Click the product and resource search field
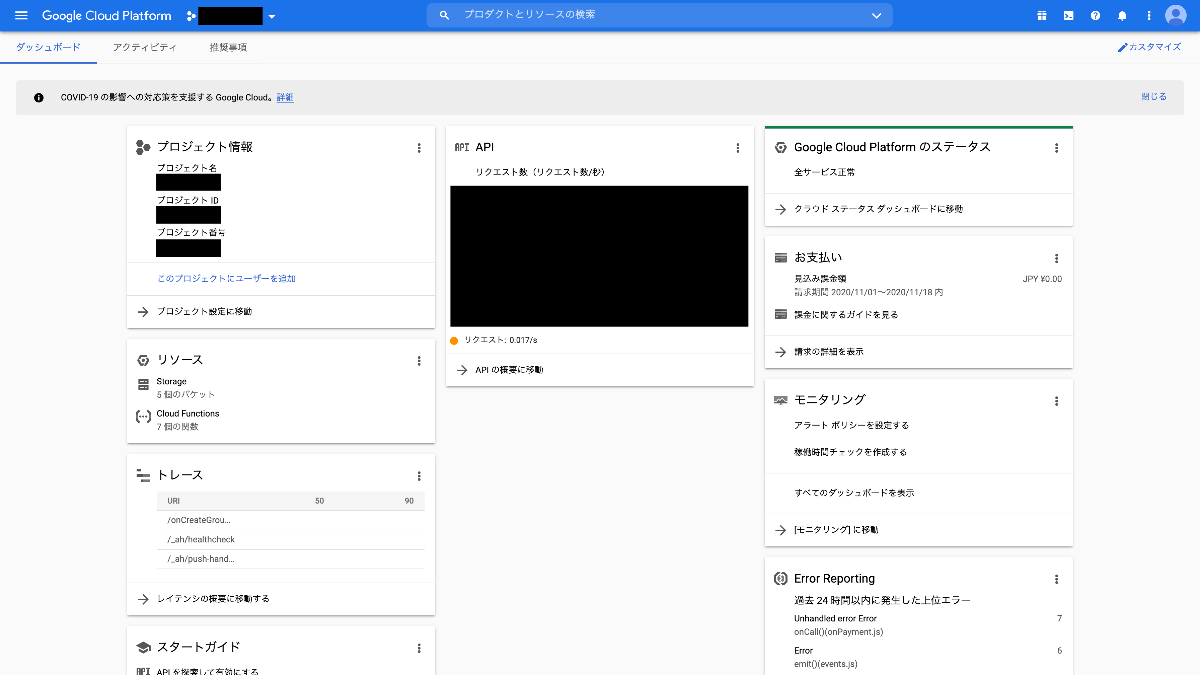1200x675 pixels. 659,16
